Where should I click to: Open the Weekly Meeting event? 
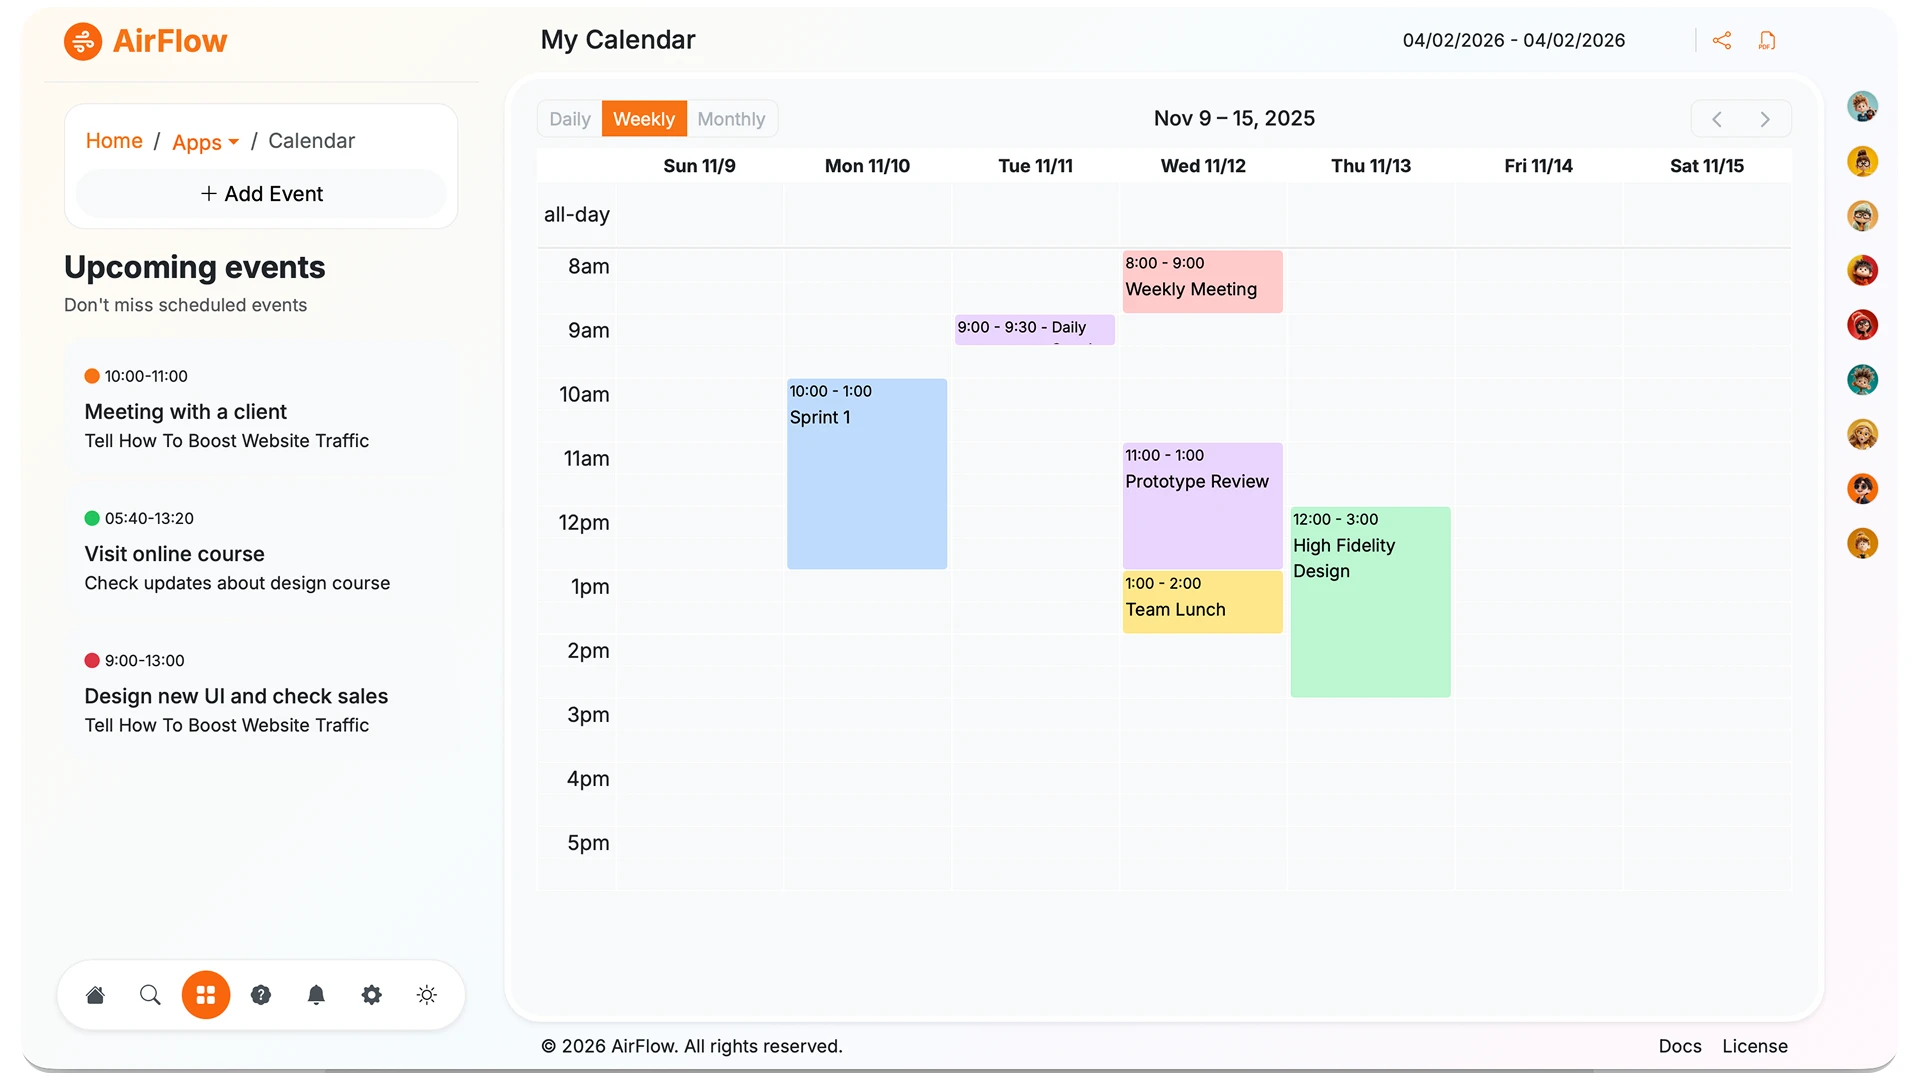(x=1203, y=282)
